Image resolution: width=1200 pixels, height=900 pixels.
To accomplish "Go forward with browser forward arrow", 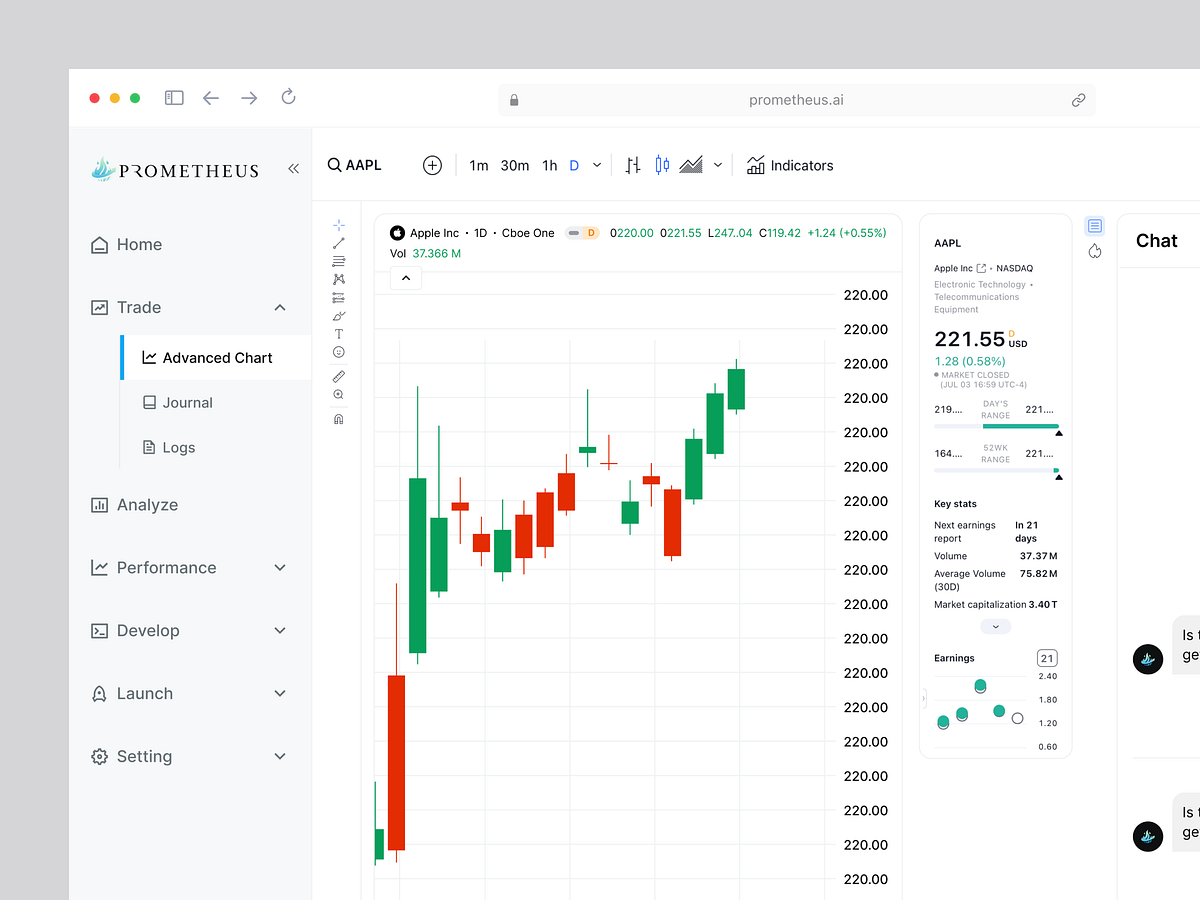I will click(x=249, y=98).
